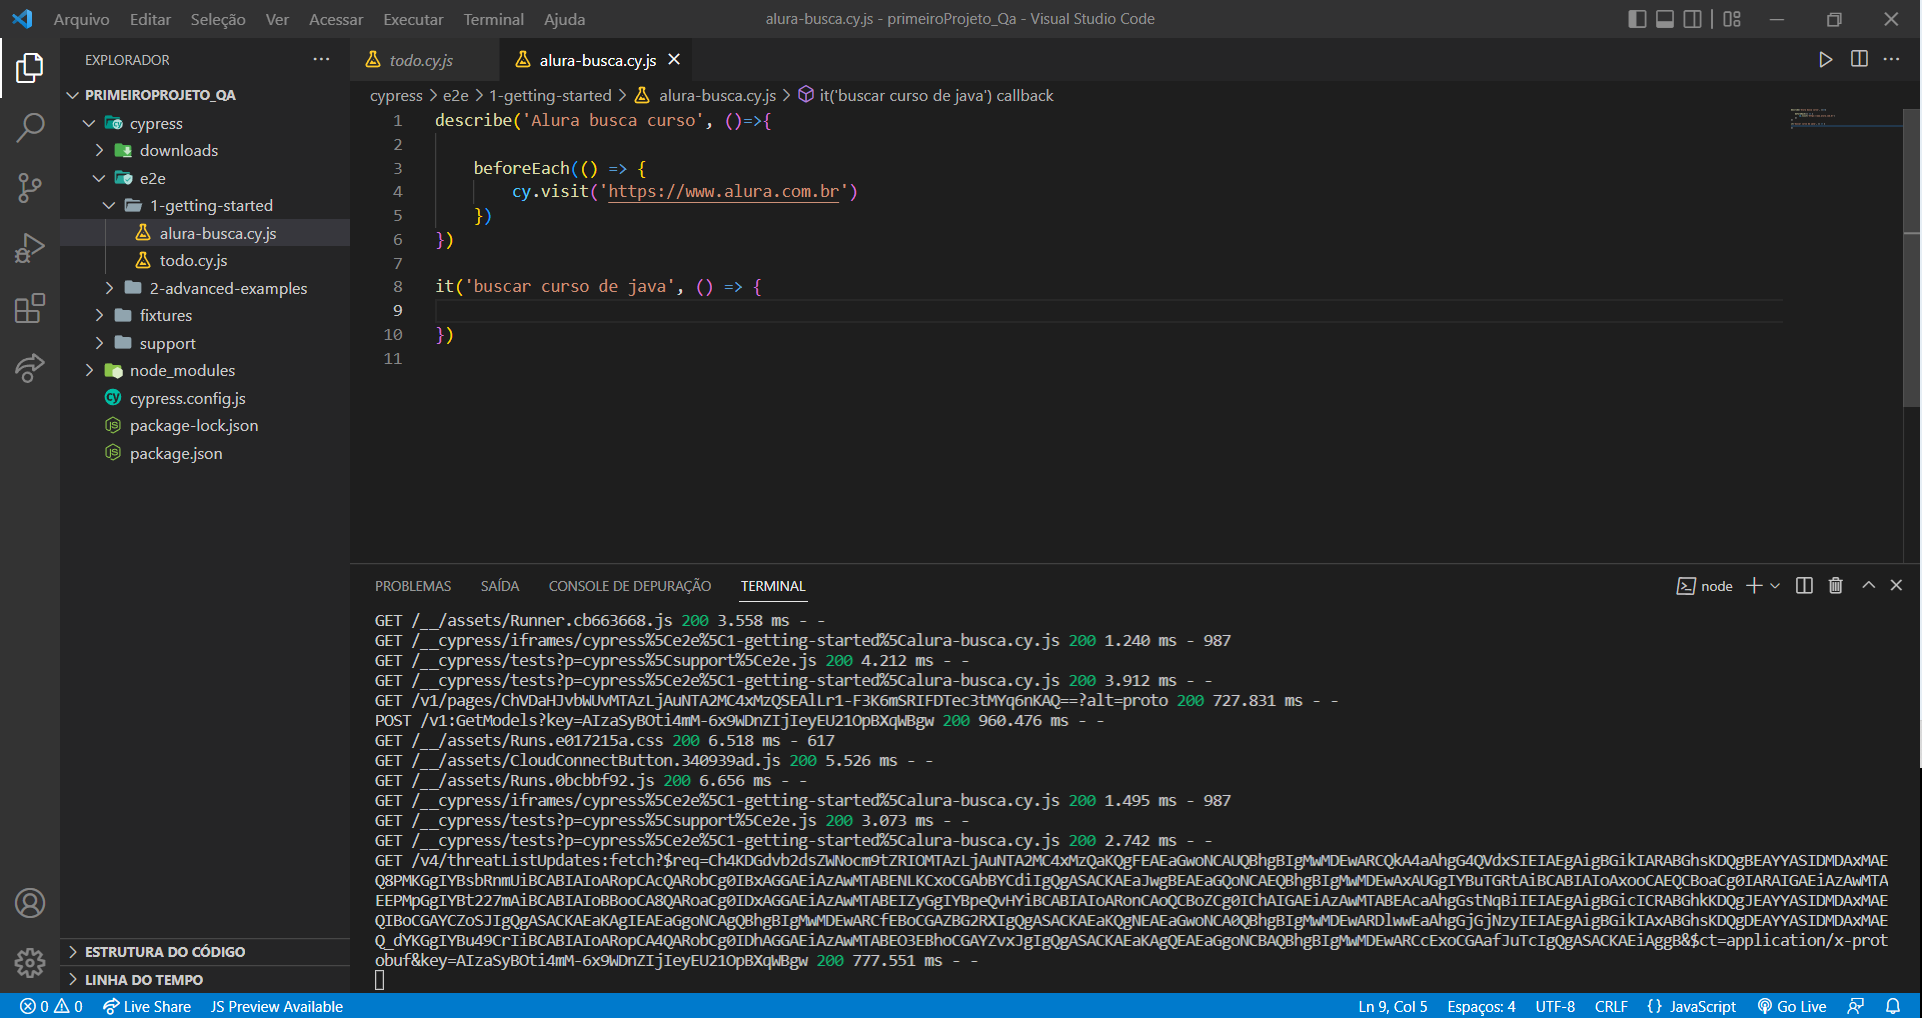
Task: Open the Arquivo menu
Action: (x=81, y=19)
